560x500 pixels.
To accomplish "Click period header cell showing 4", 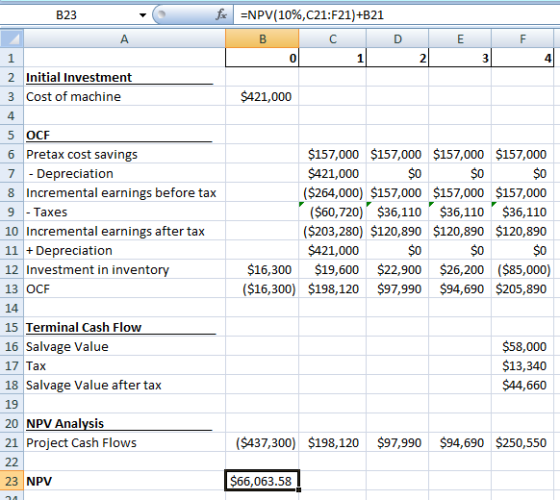I will pyautogui.click(x=522, y=58).
